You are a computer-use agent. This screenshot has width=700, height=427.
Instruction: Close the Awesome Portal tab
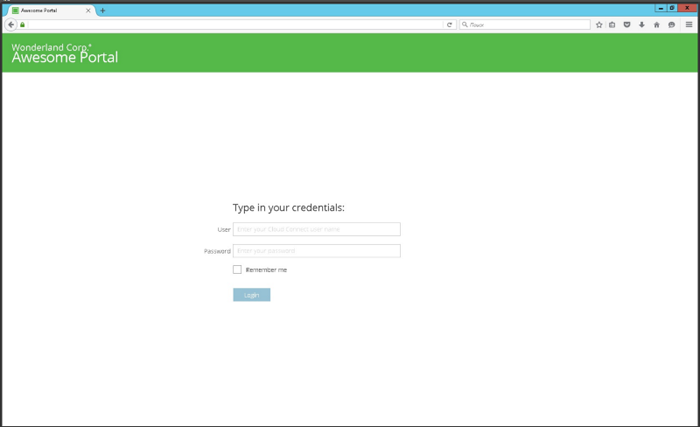coord(88,10)
